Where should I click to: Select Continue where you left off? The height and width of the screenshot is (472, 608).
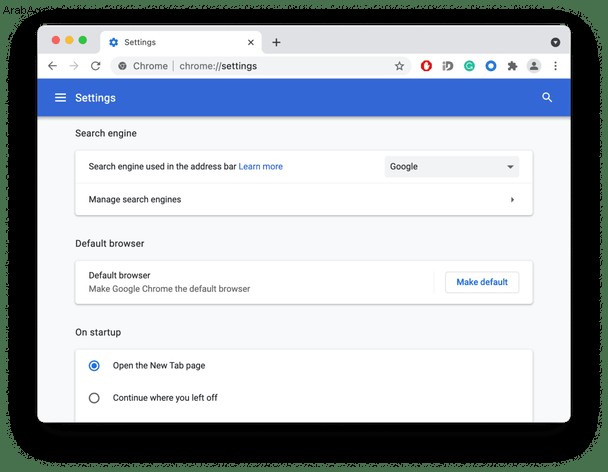click(94, 398)
